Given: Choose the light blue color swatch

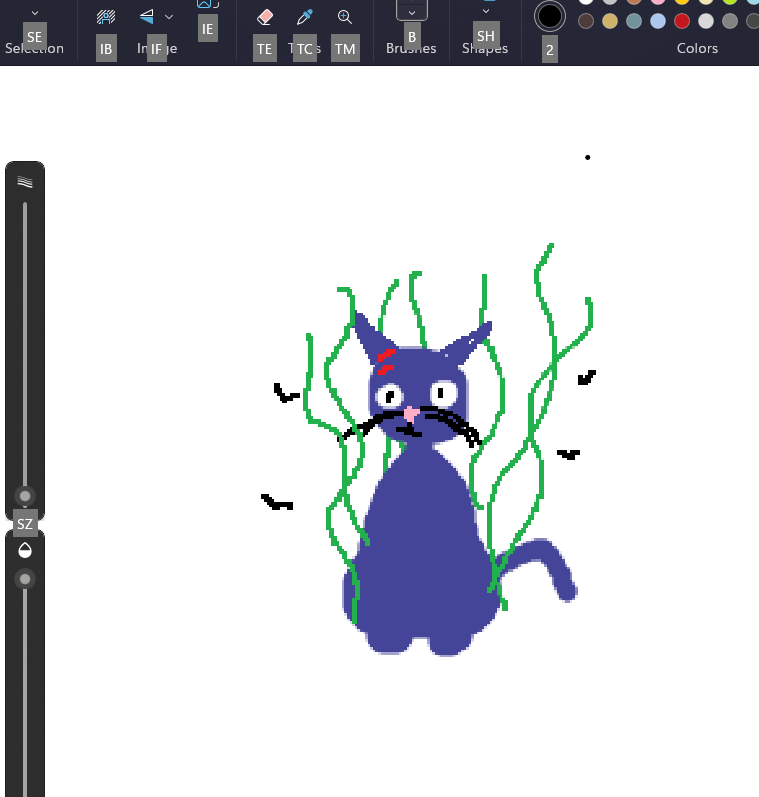Looking at the screenshot, I should [x=658, y=21].
